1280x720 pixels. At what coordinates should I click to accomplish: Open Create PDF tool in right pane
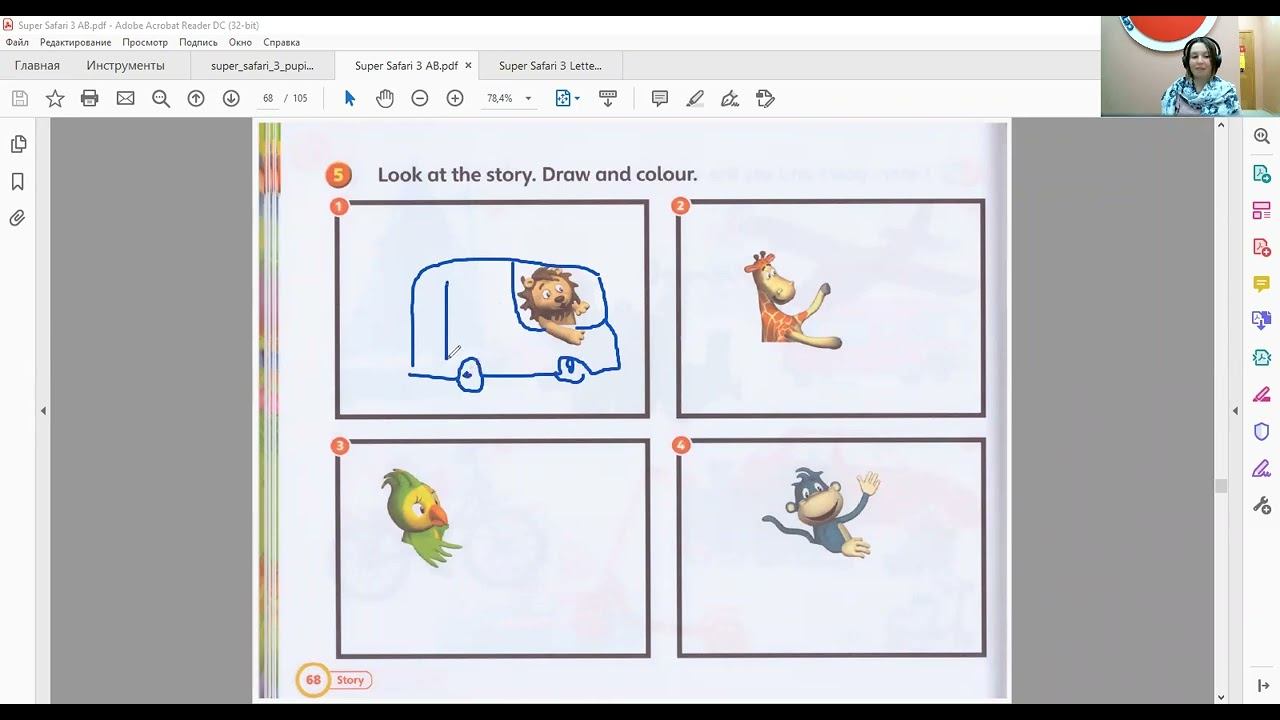(1262, 247)
